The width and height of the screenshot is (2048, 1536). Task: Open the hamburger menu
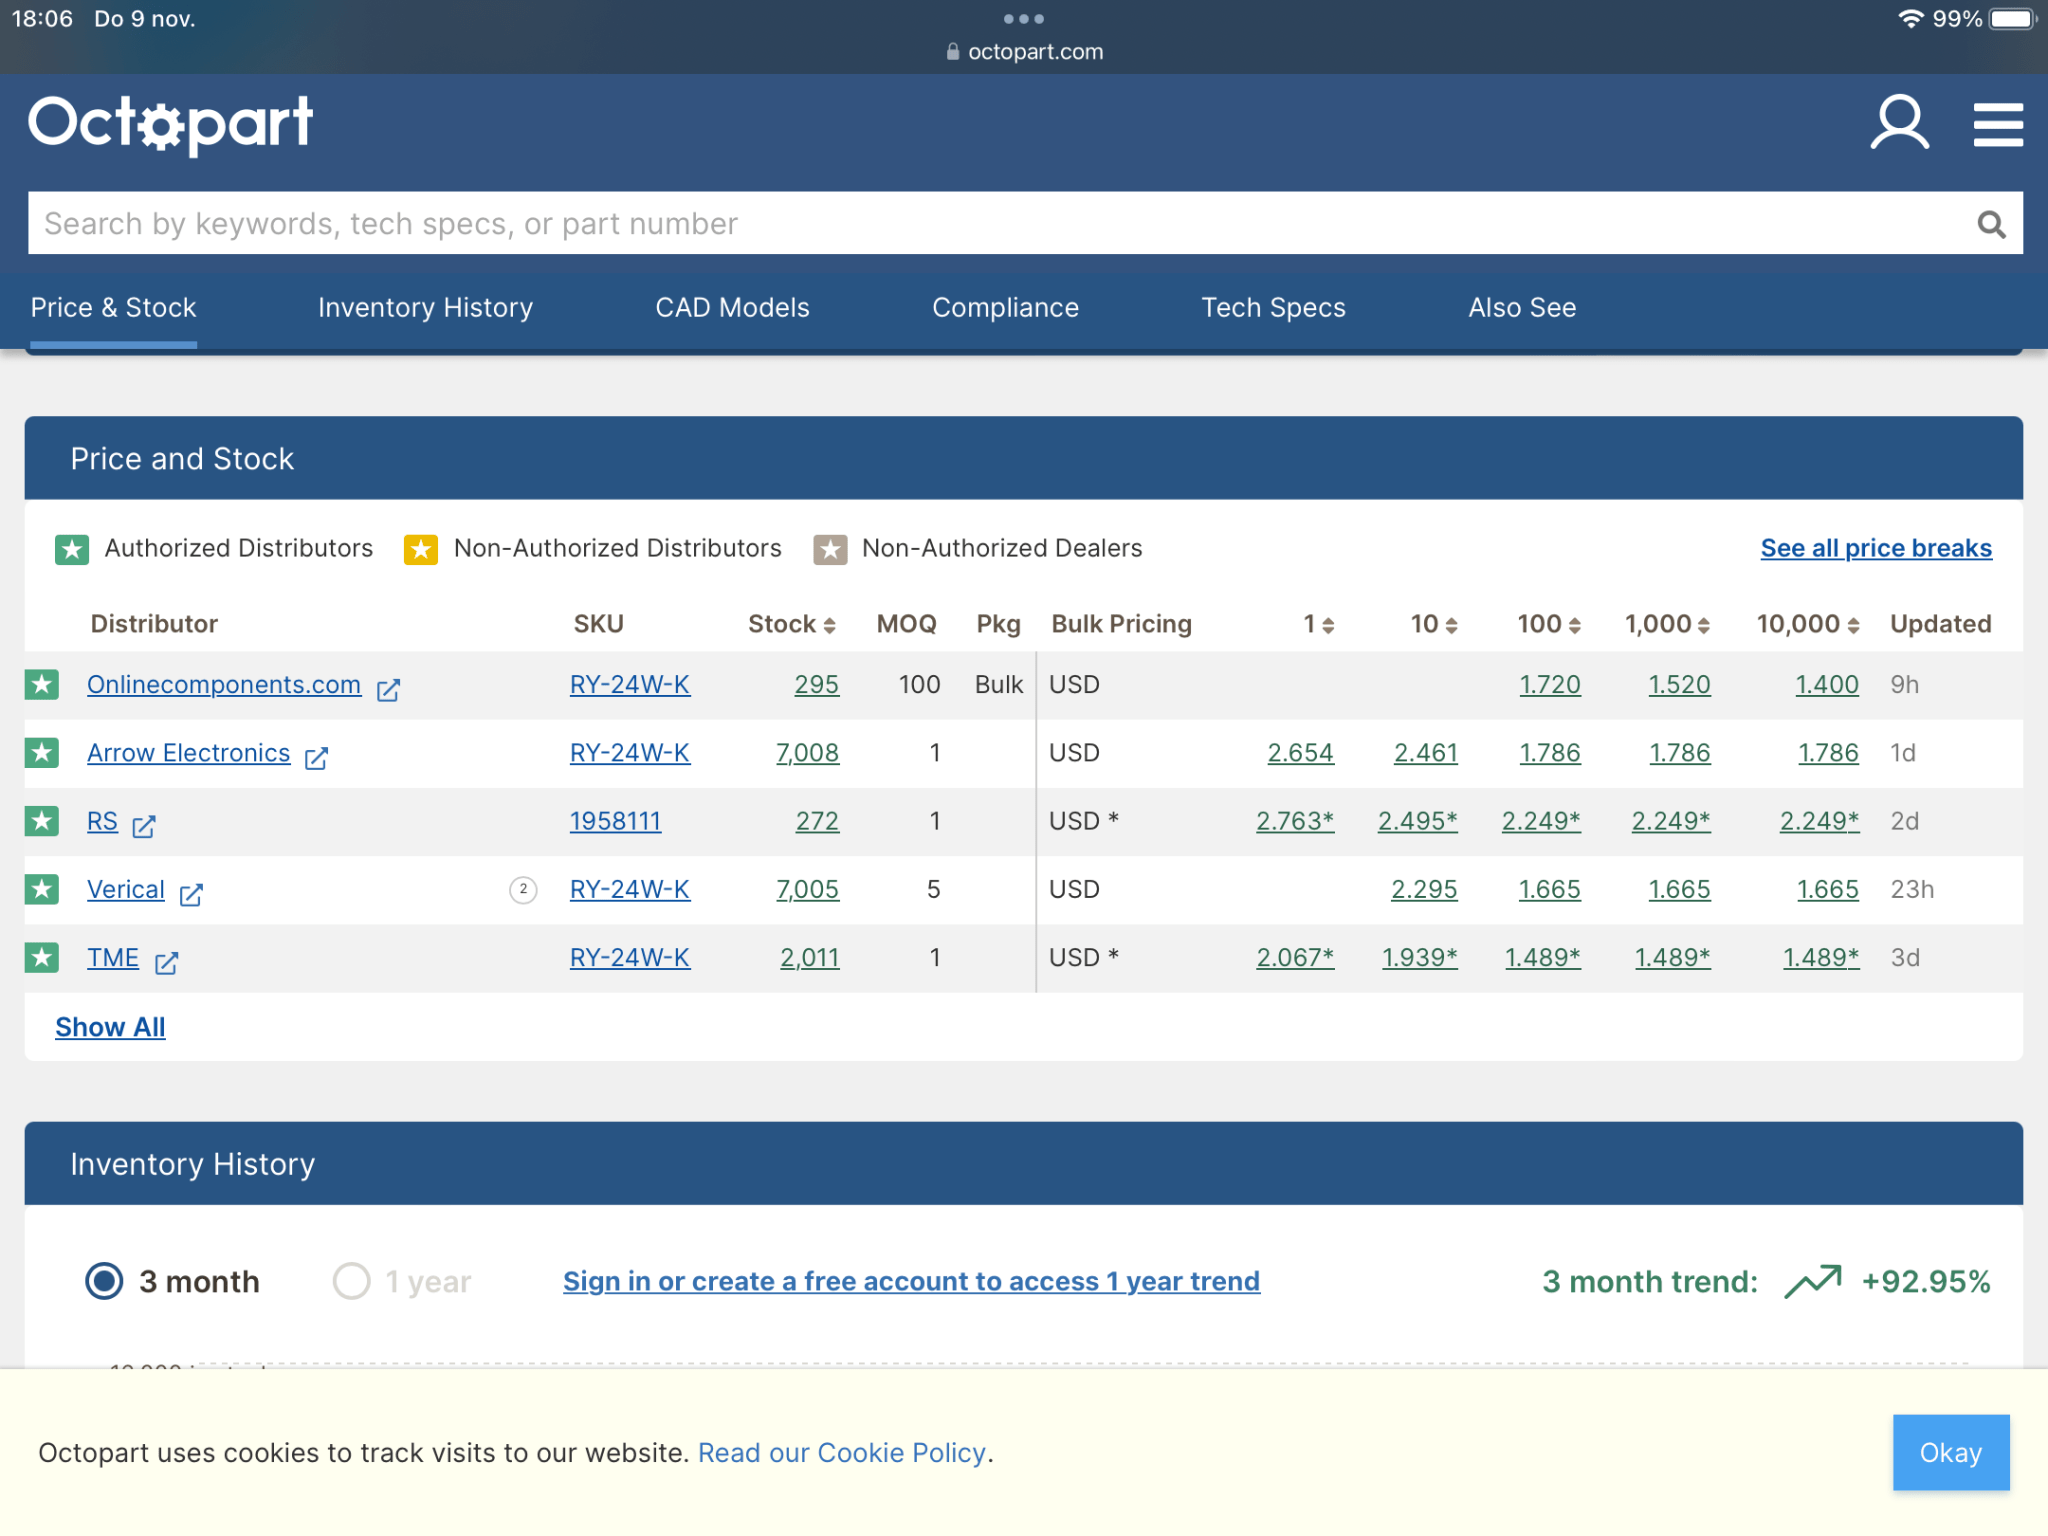pos(1997,124)
